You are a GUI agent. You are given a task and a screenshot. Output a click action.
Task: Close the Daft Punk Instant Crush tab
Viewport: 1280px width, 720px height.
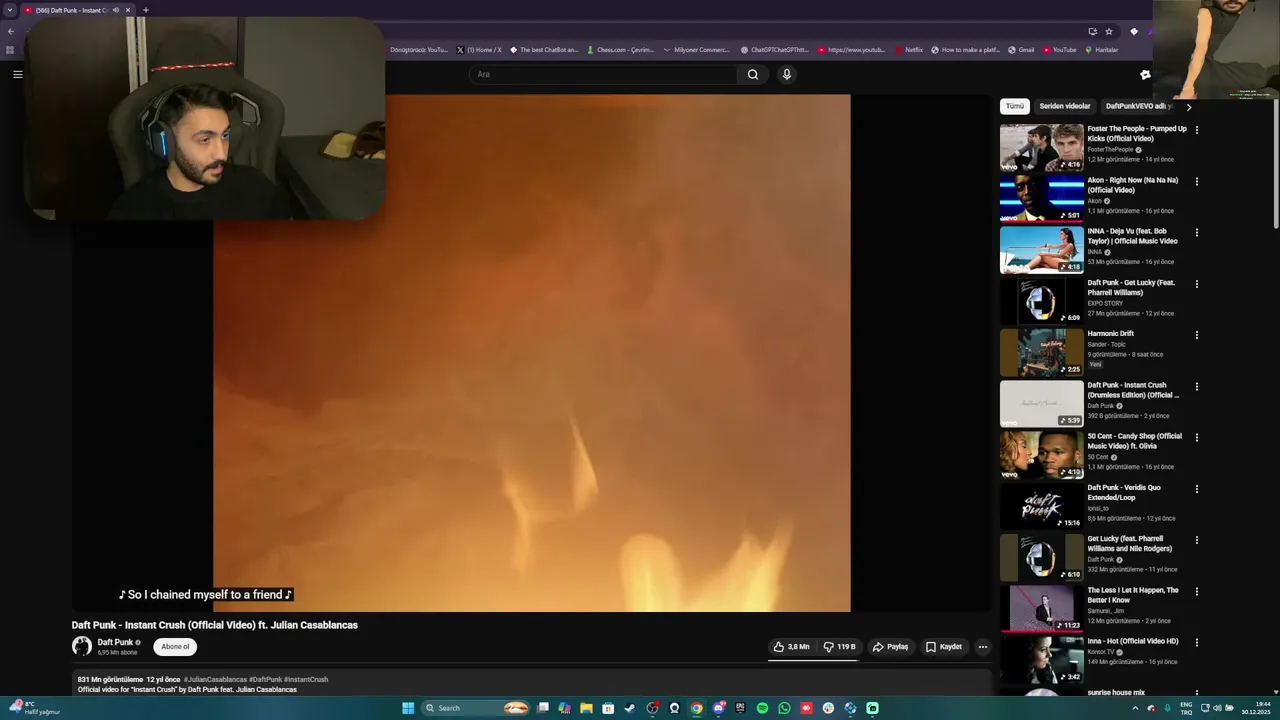[128, 10]
